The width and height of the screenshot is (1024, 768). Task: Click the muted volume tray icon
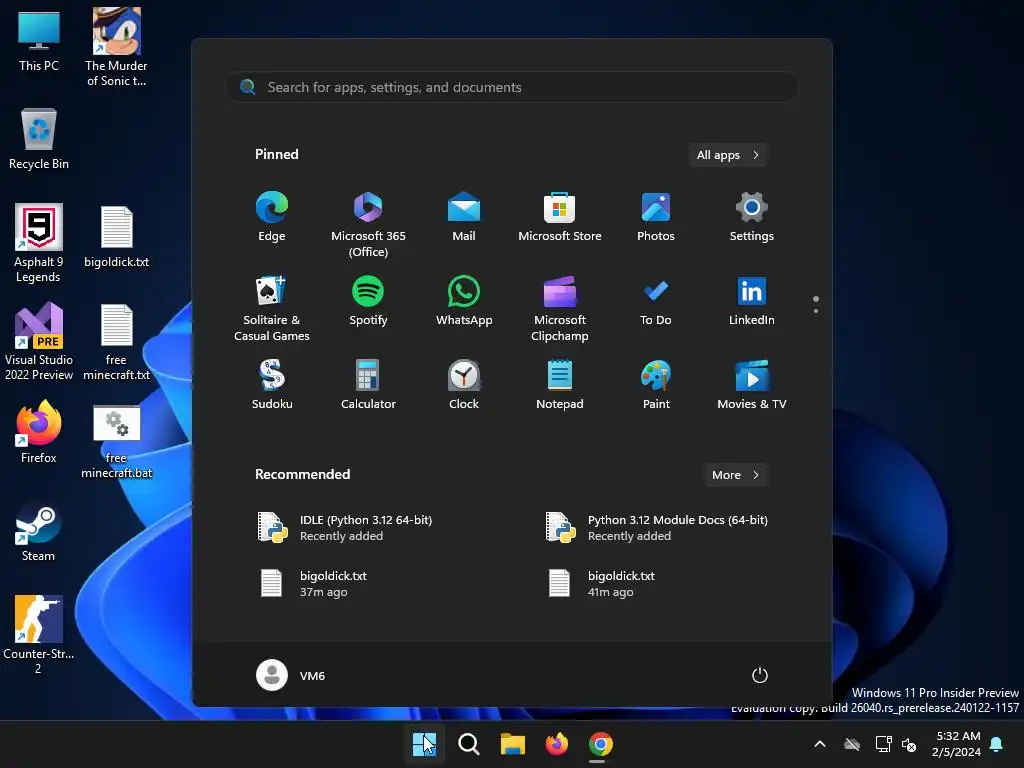click(x=909, y=744)
